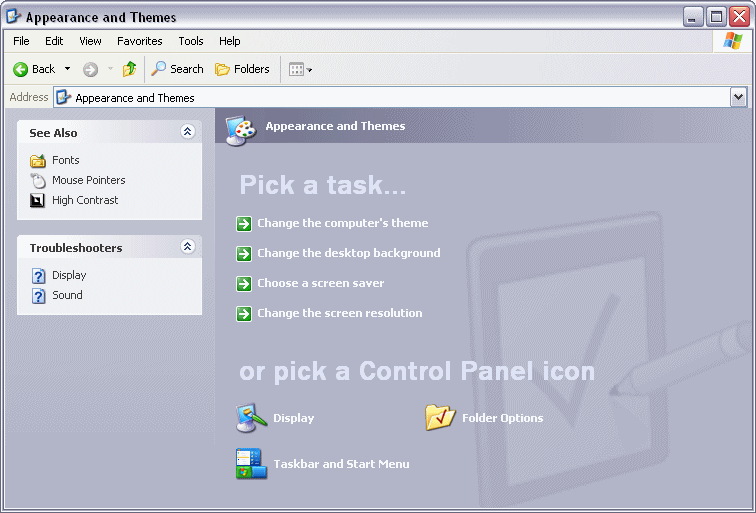This screenshot has height=513, width=756.
Task: Collapse the See Also panel
Action: pos(187,132)
